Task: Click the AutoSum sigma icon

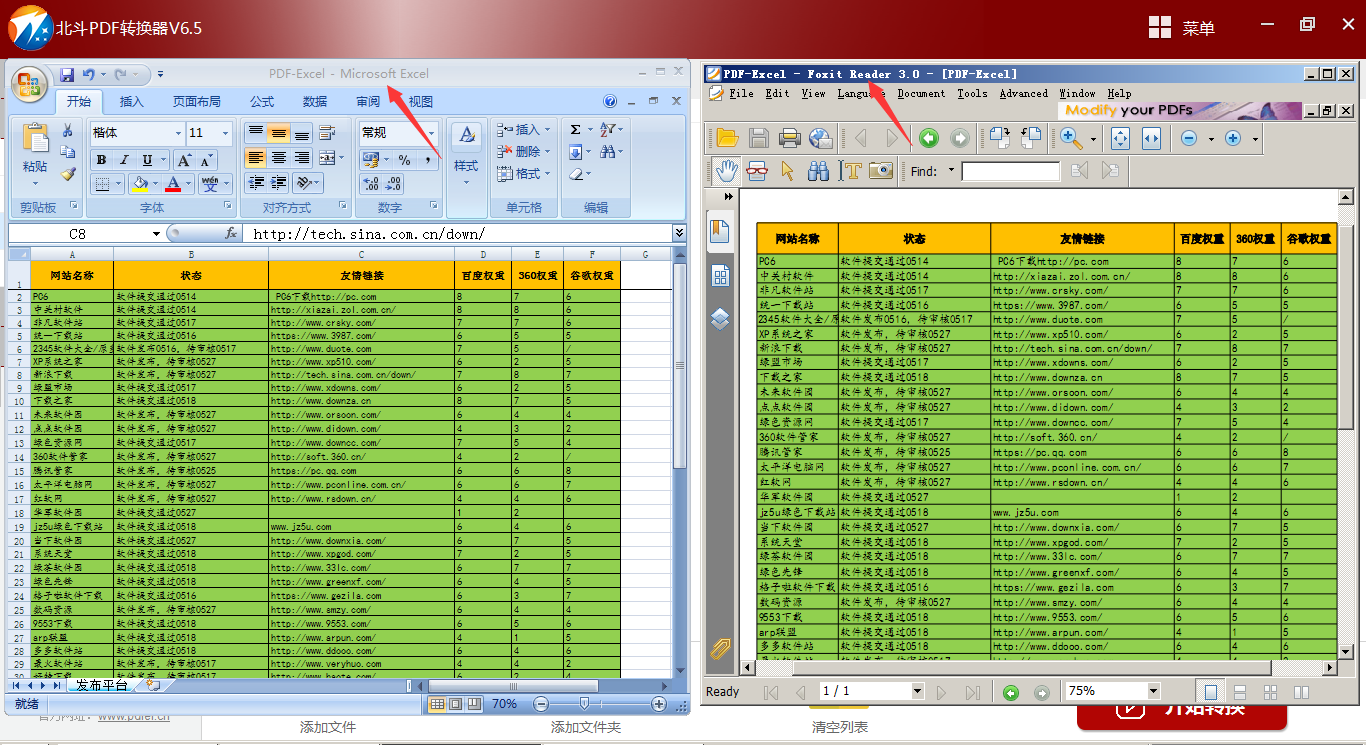Action: coord(575,130)
